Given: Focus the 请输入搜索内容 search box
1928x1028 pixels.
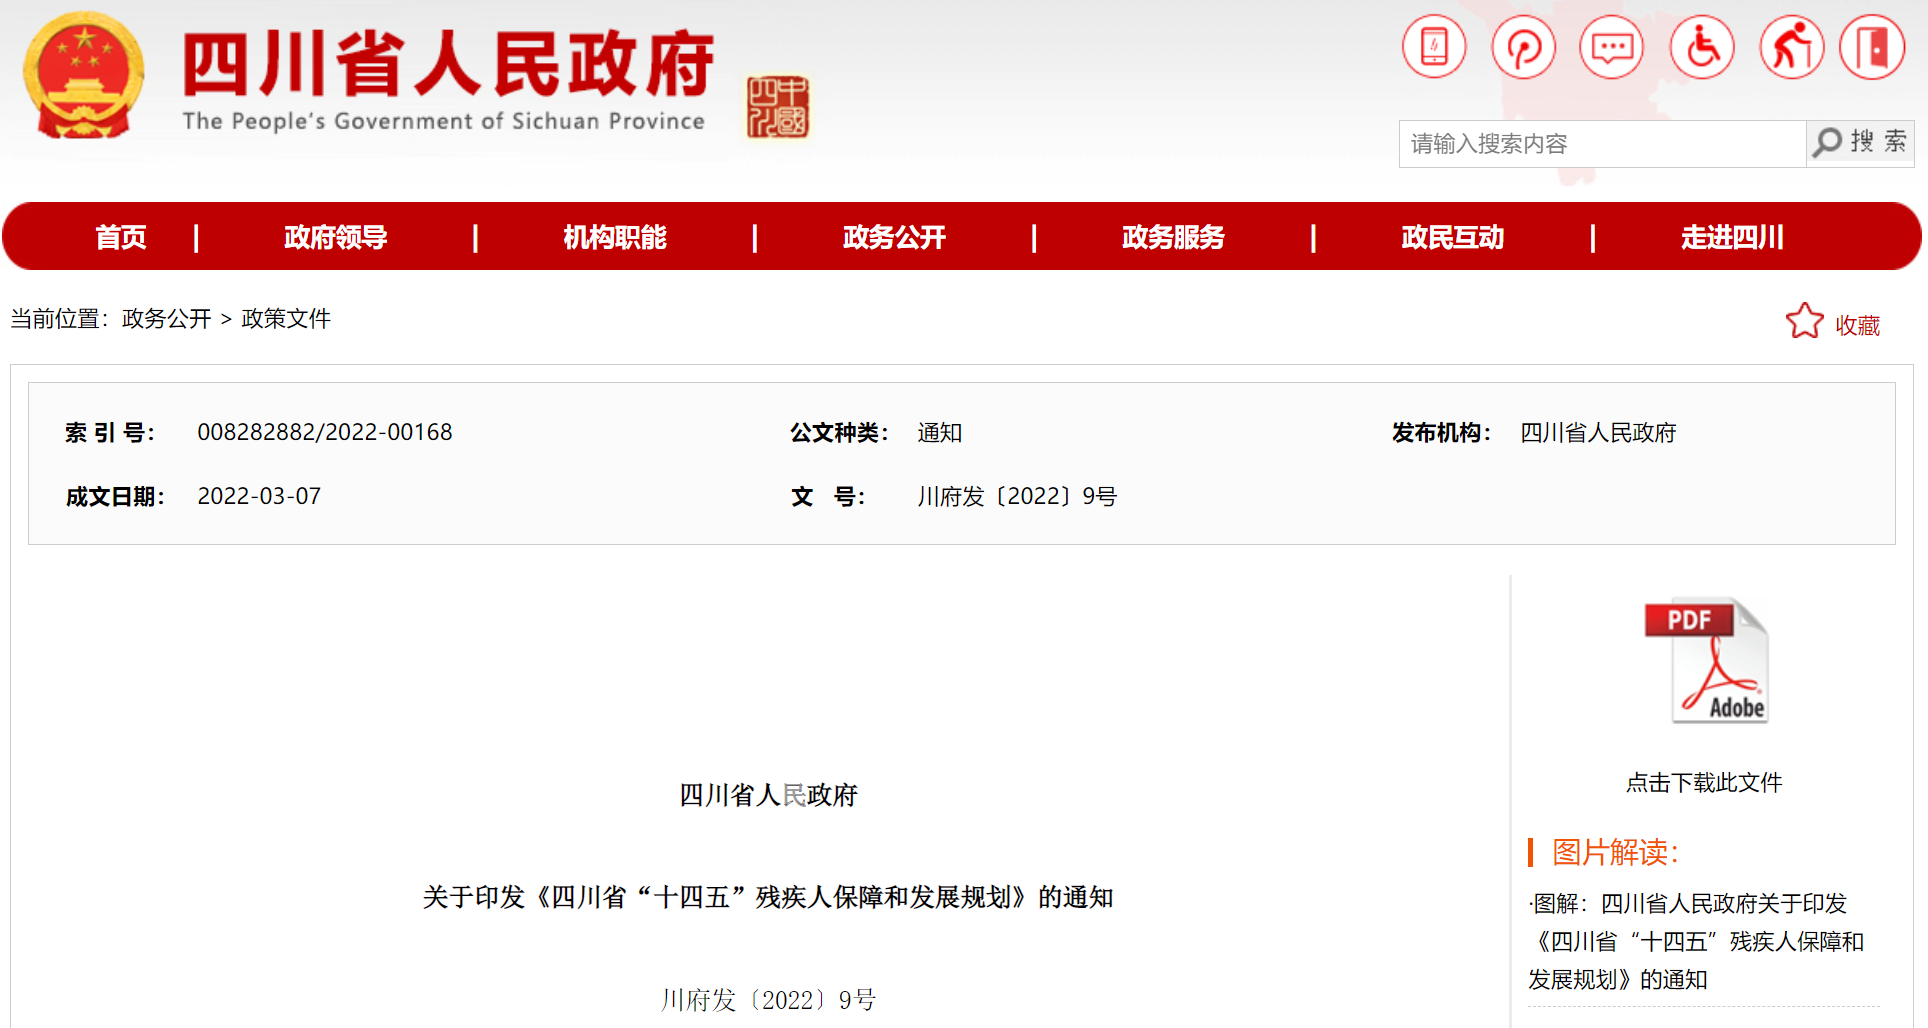Looking at the screenshot, I should [1601, 144].
